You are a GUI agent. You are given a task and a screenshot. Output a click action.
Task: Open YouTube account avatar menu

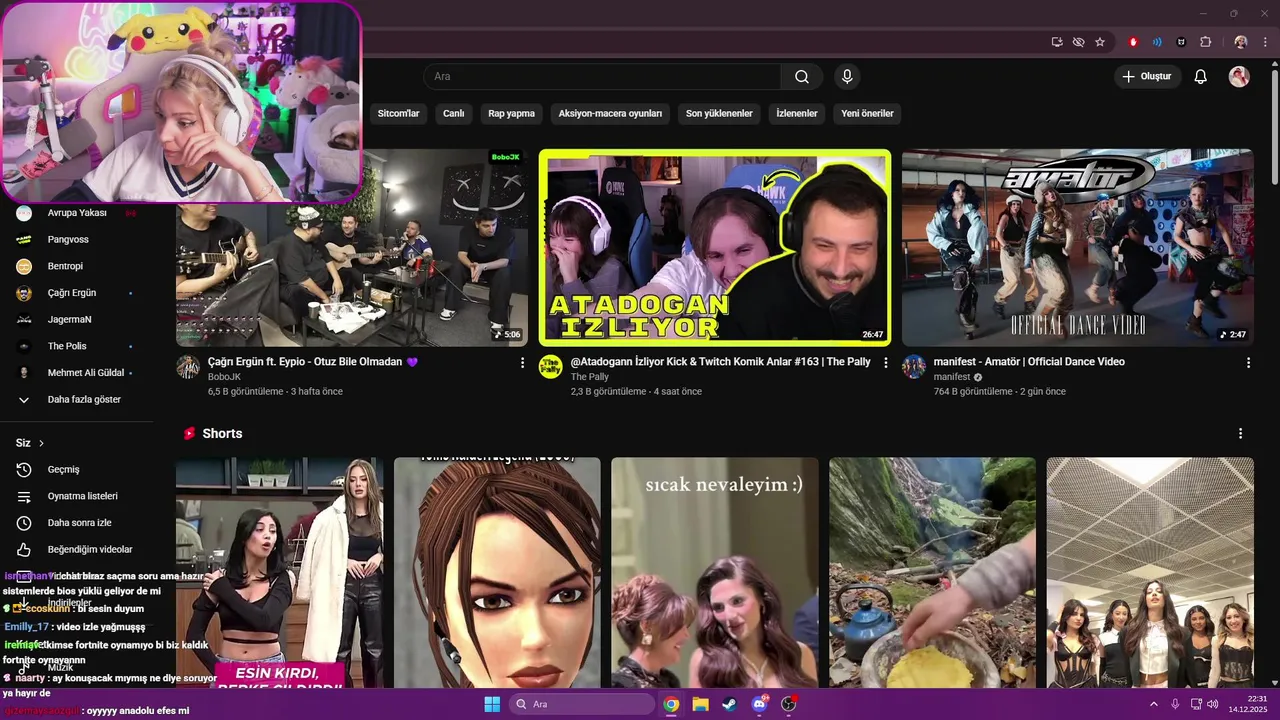point(1239,77)
